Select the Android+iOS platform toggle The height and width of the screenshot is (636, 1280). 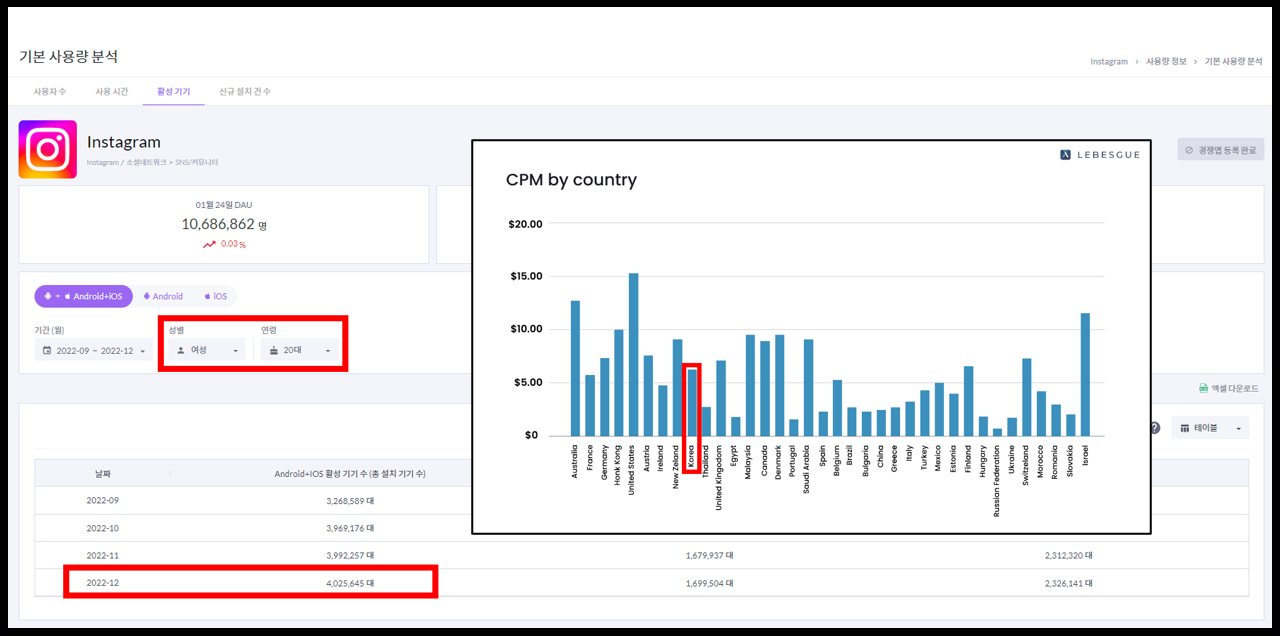83,296
